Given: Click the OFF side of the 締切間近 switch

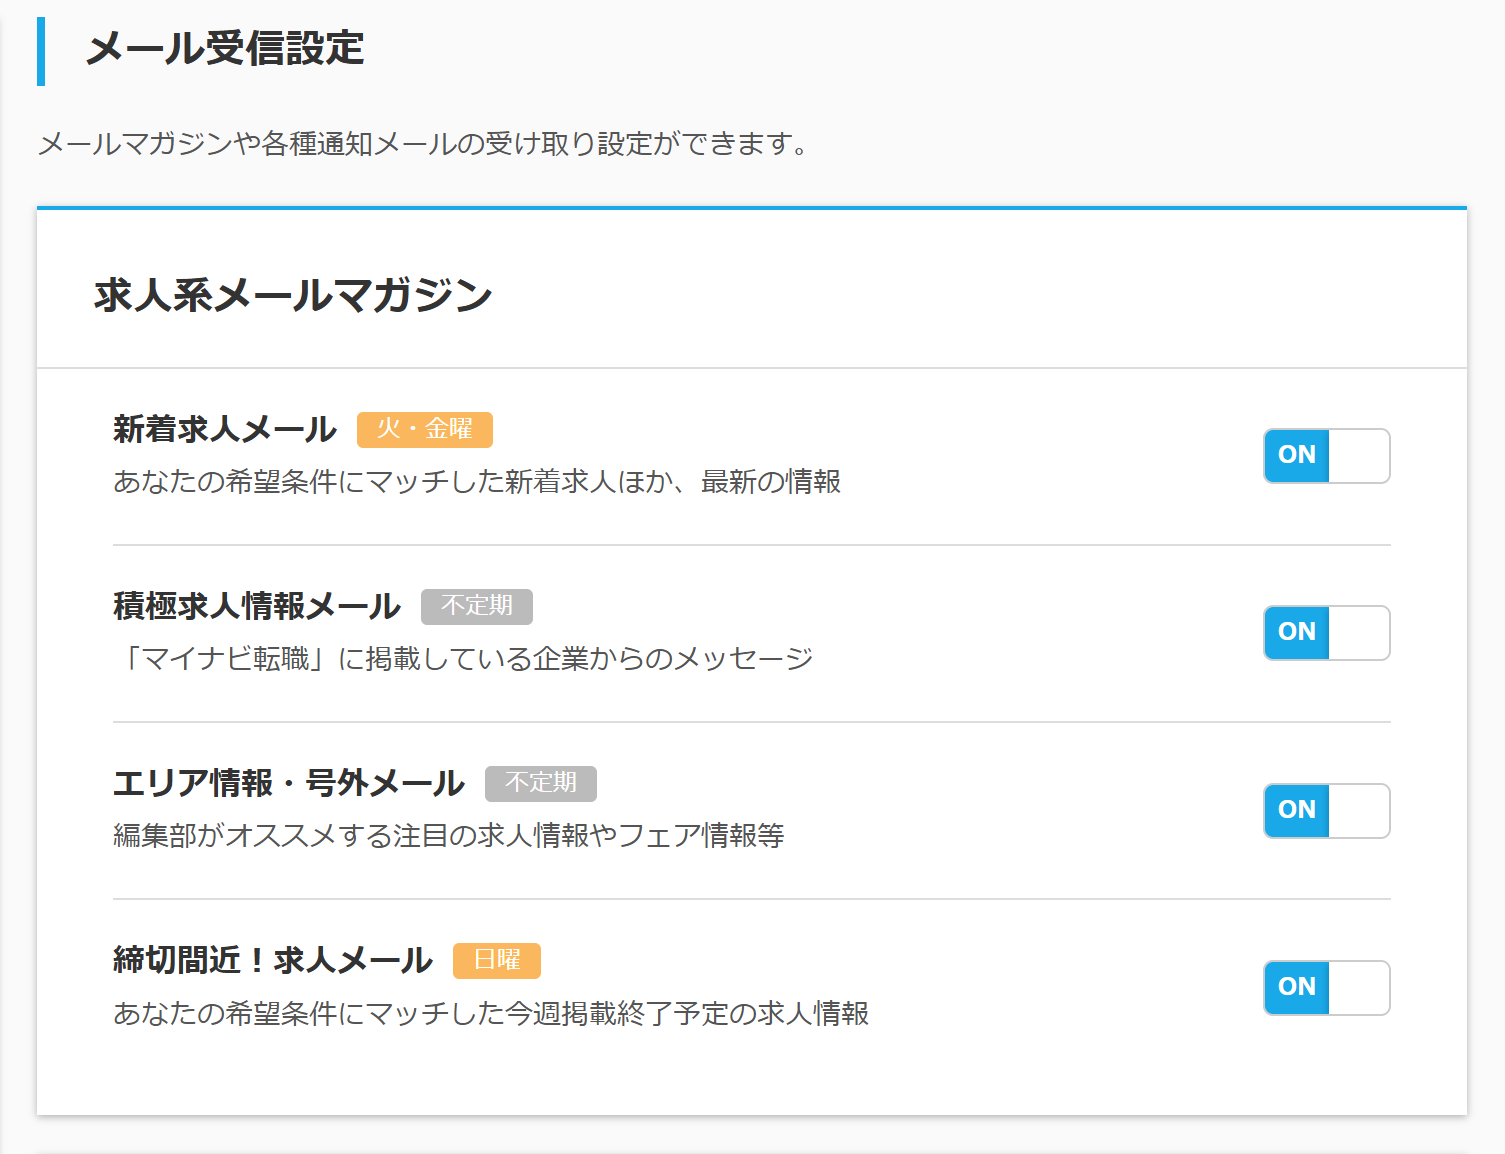Looking at the screenshot, I should tap(1358, 988).
